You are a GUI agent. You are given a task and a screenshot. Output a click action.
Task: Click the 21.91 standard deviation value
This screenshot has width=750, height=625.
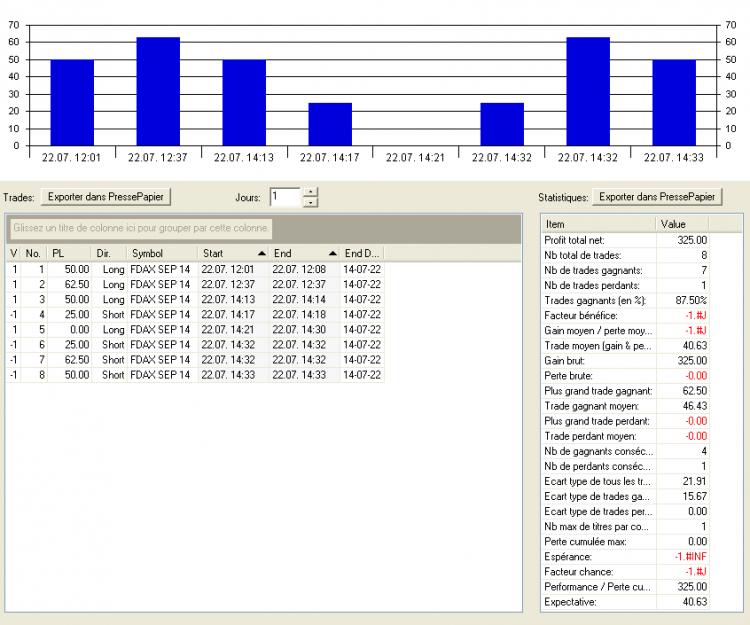click(682, 481)
